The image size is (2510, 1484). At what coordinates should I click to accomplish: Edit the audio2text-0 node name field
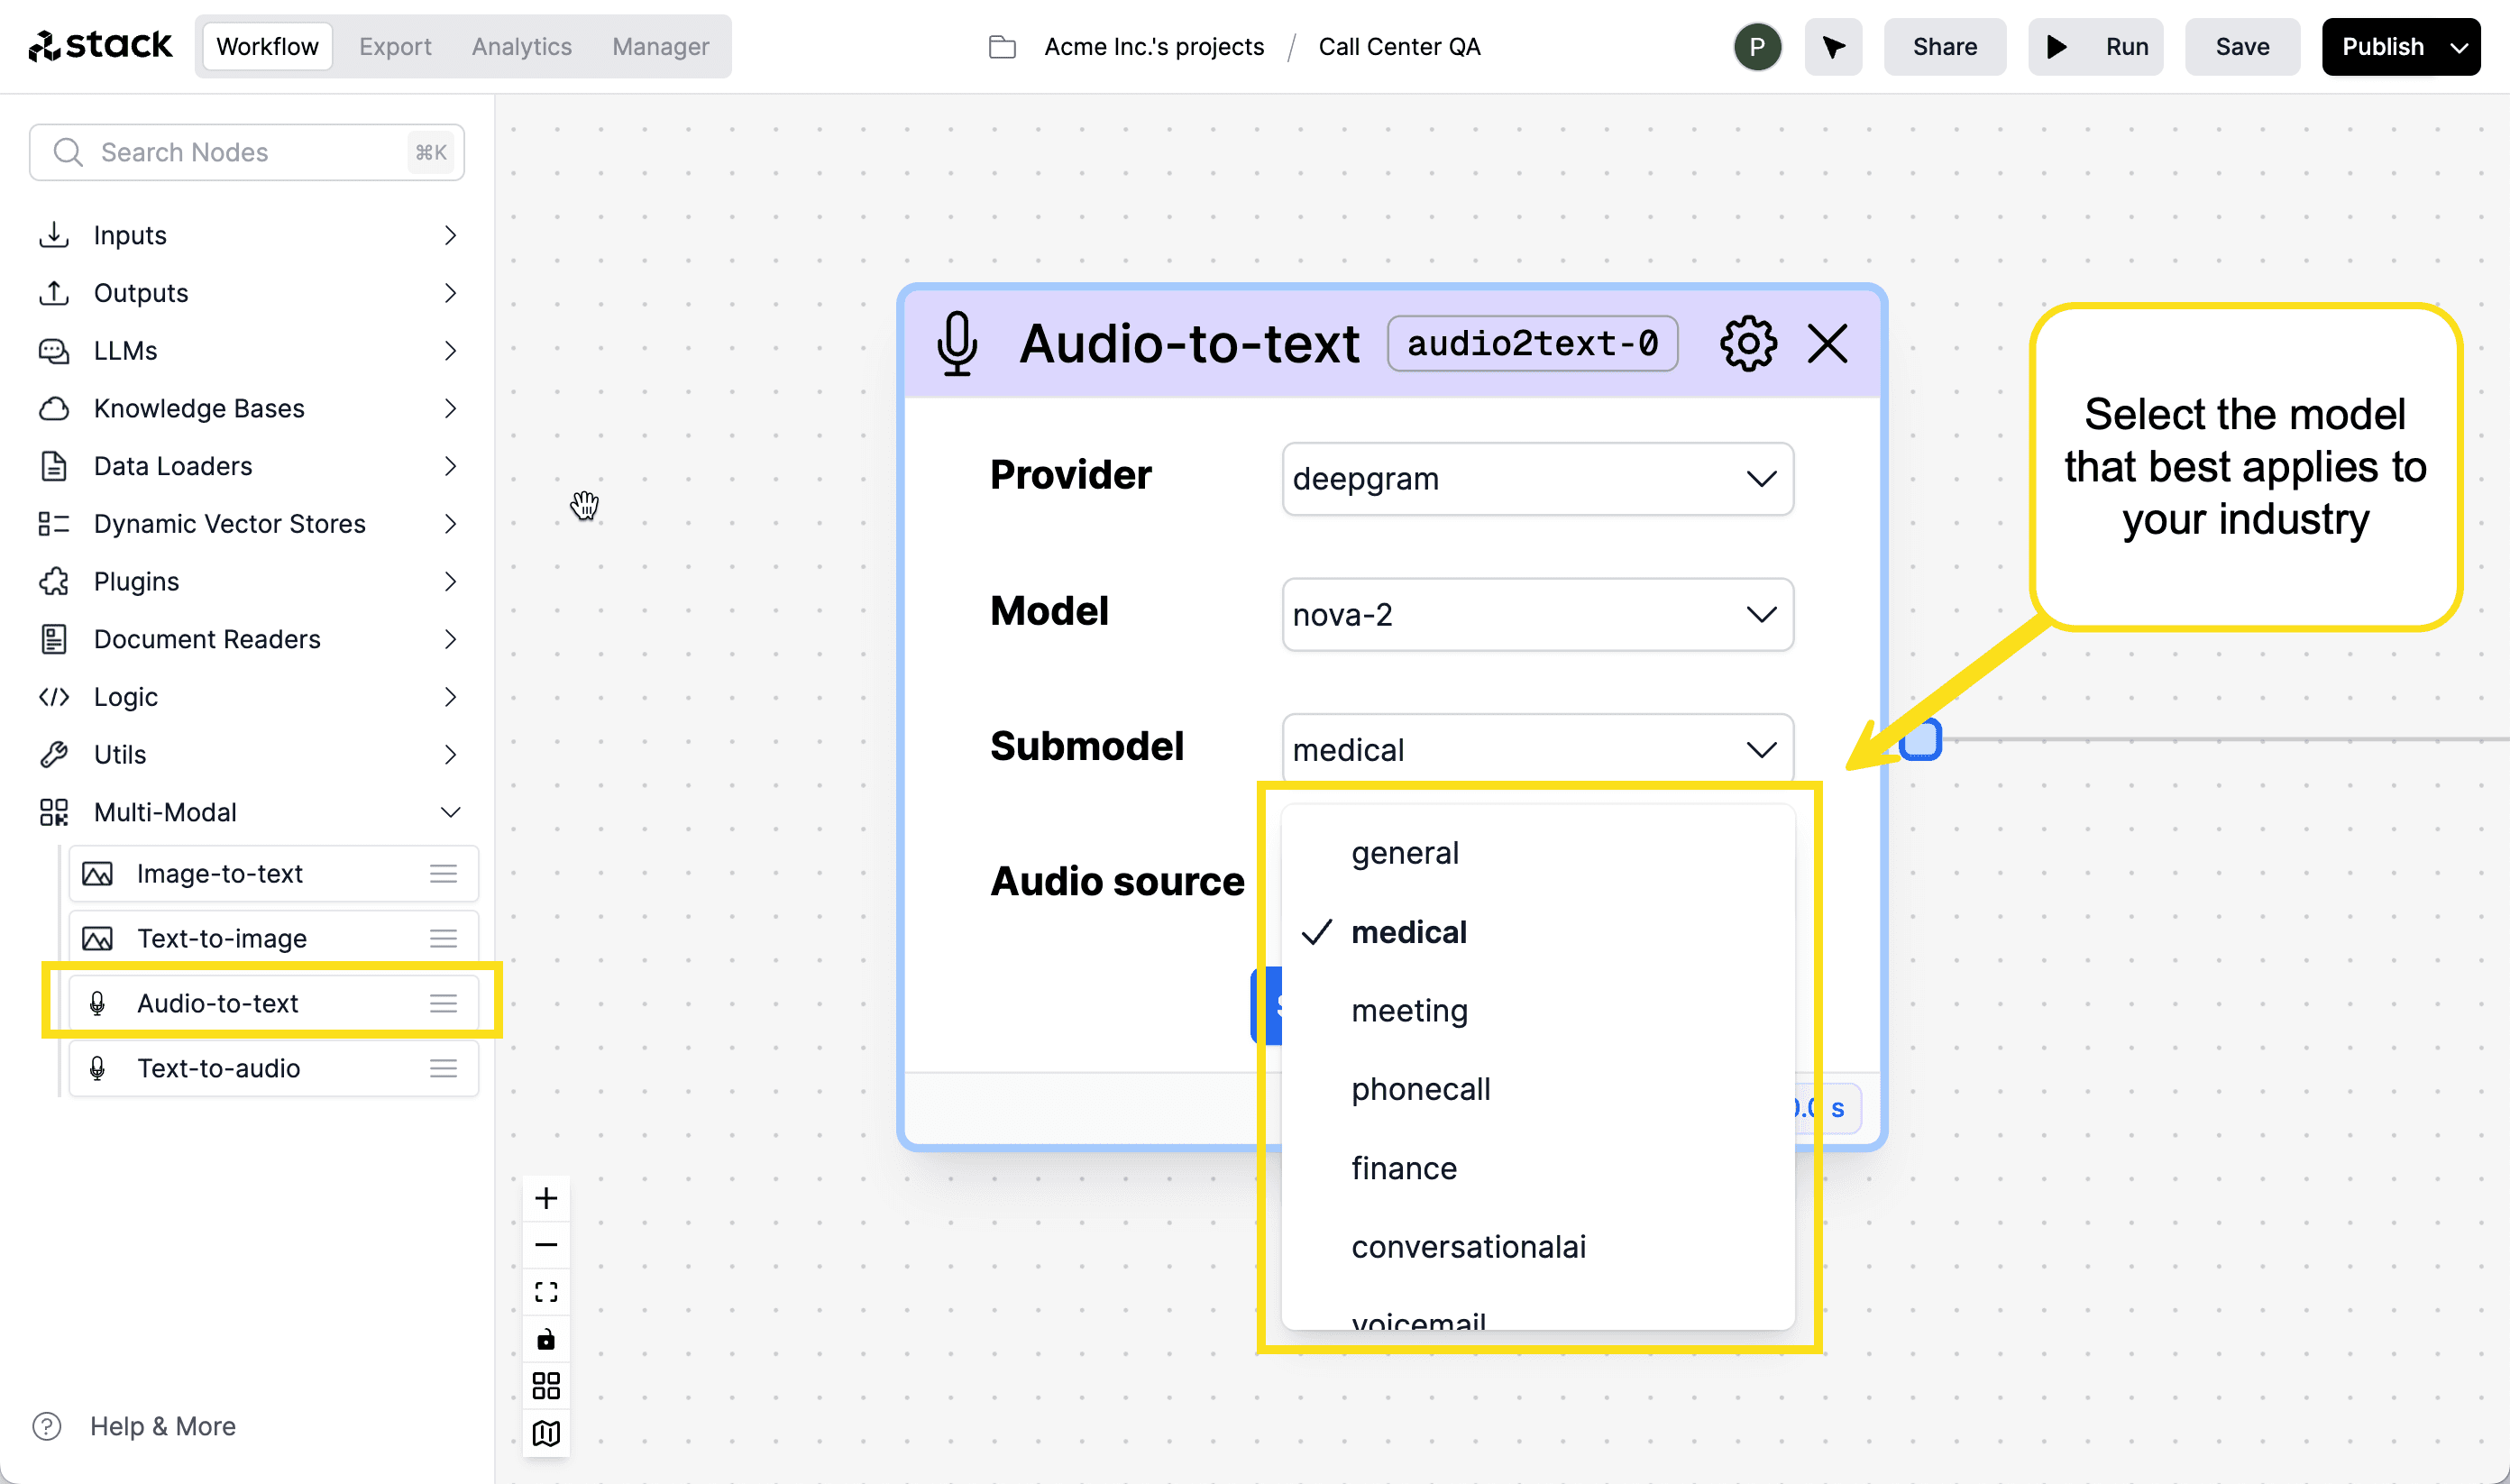(1532, 344)
